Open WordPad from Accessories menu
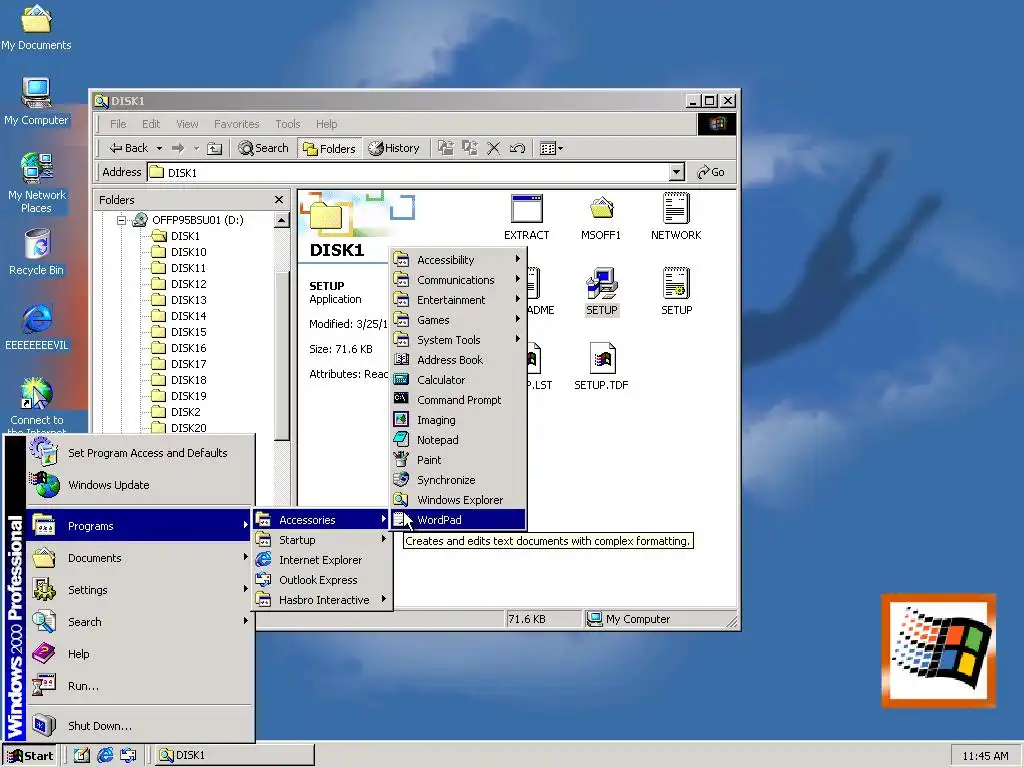 tap(458, 520)
